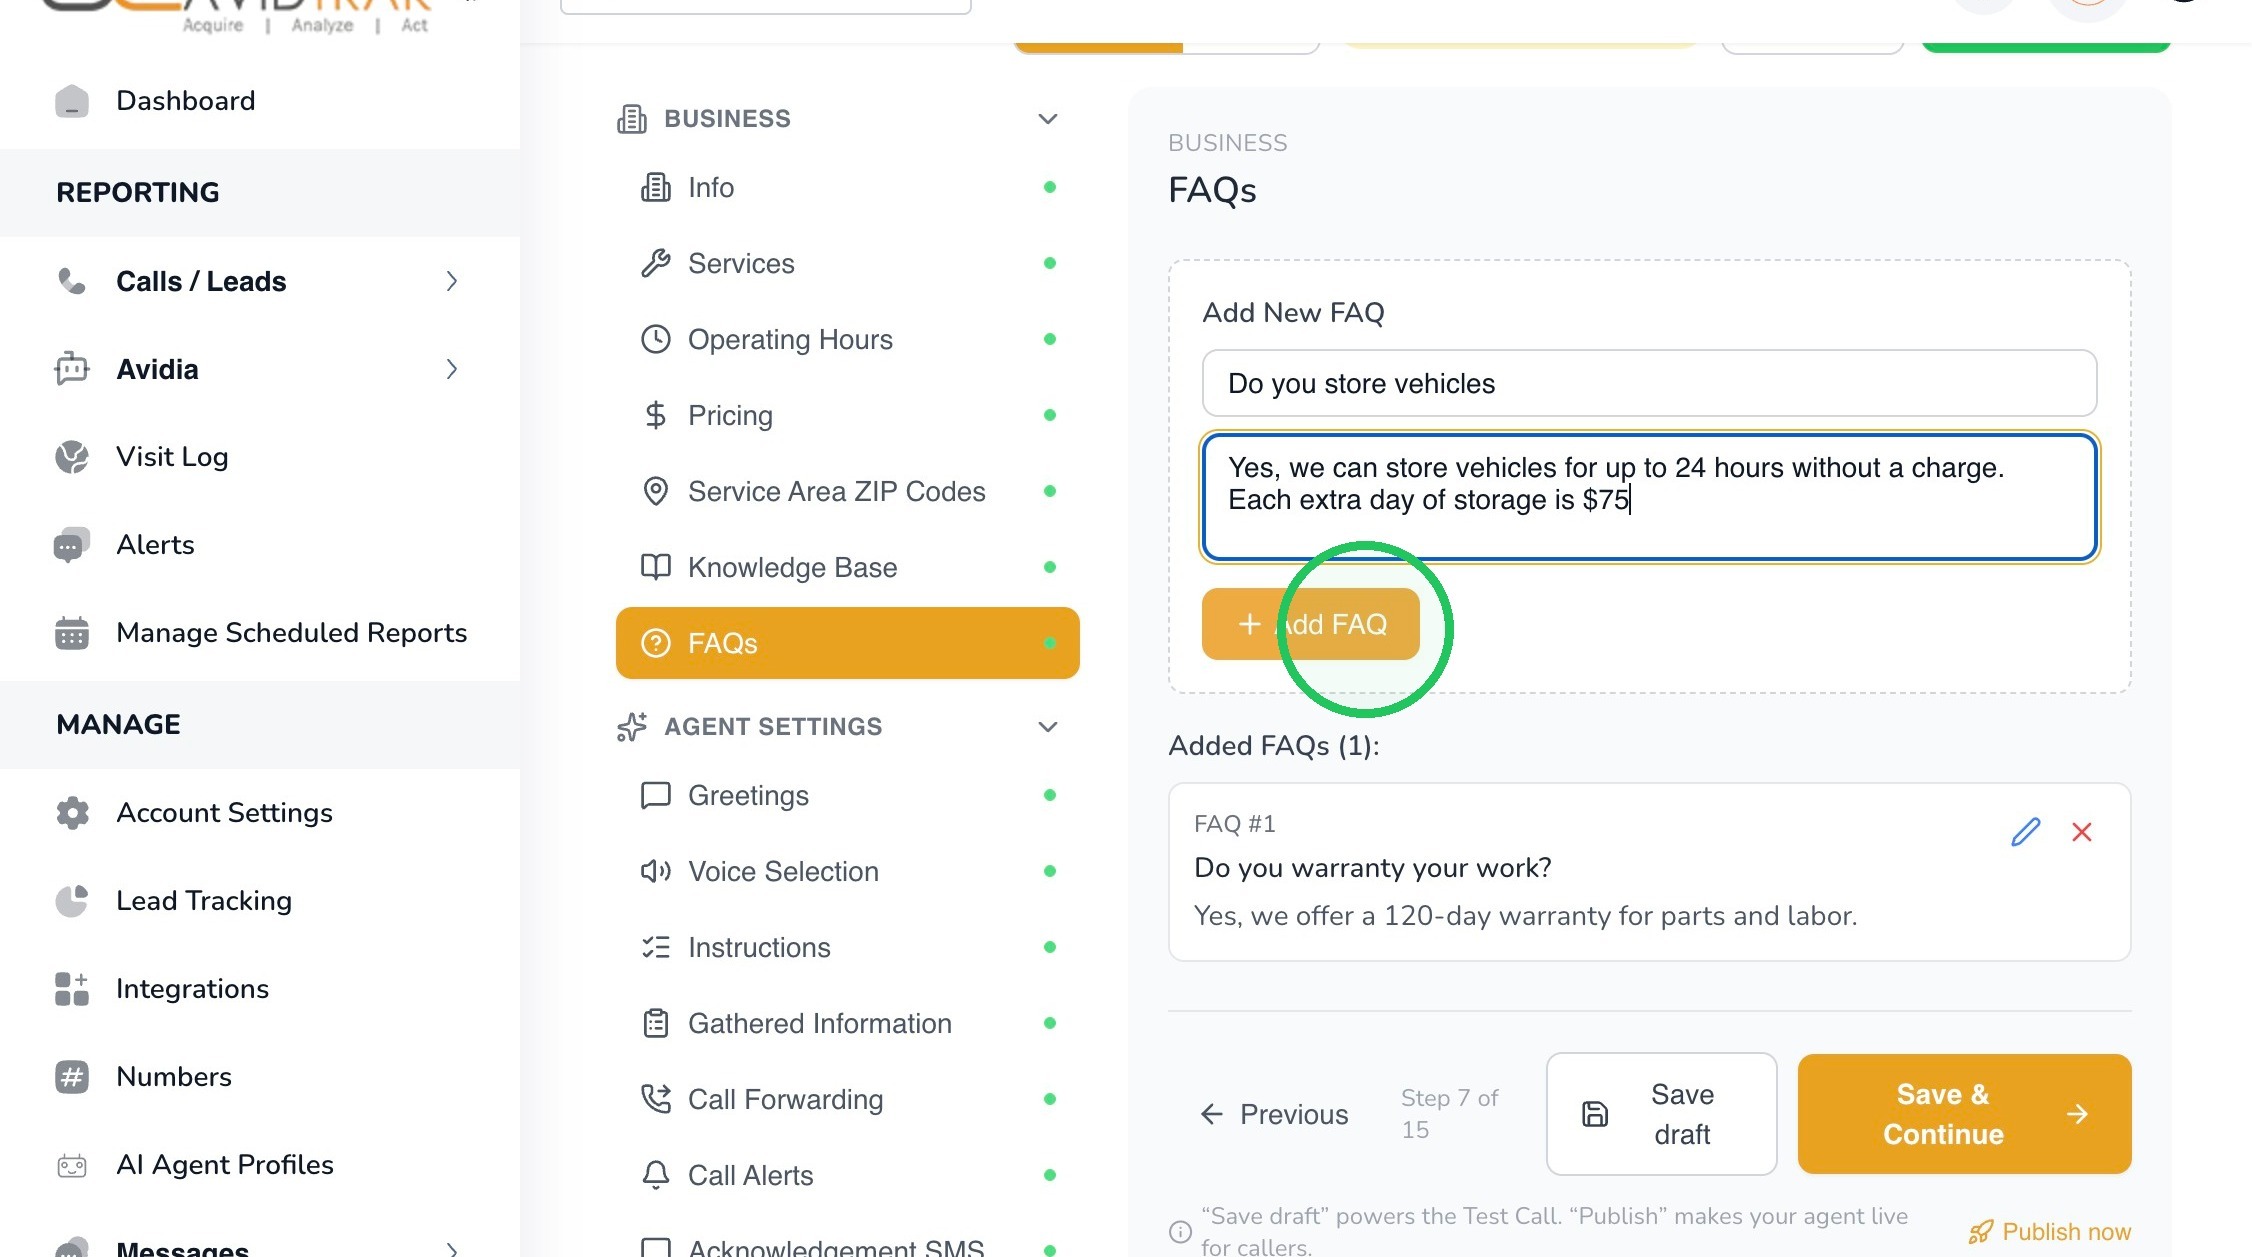Click the 'Do you warranty your work?' text
This screenshot has width=2252, height=1257.
point(1372,867)
